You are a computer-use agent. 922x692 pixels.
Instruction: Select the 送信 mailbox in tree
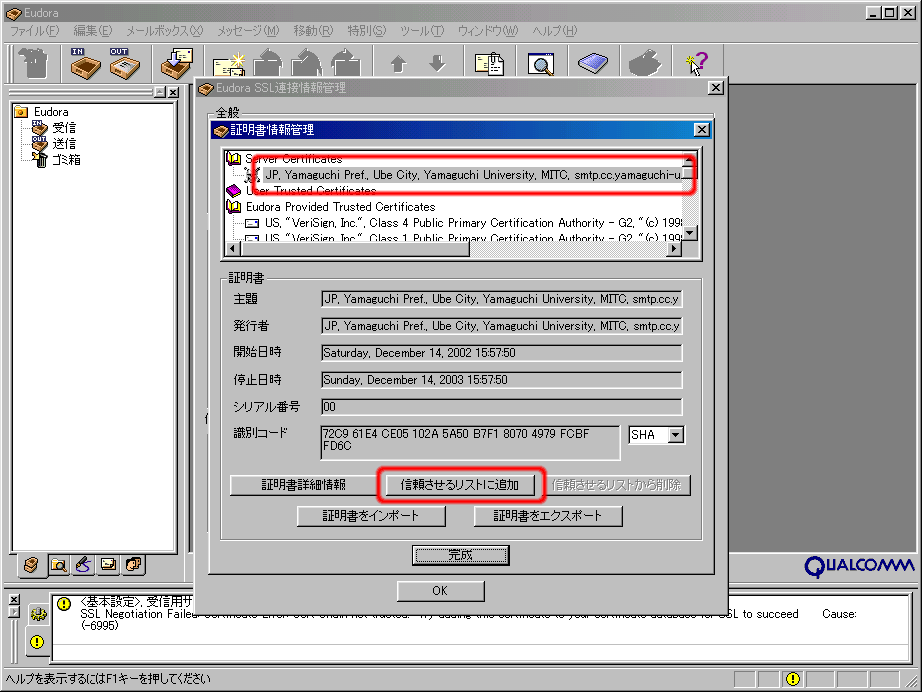[x=64, y=143]
